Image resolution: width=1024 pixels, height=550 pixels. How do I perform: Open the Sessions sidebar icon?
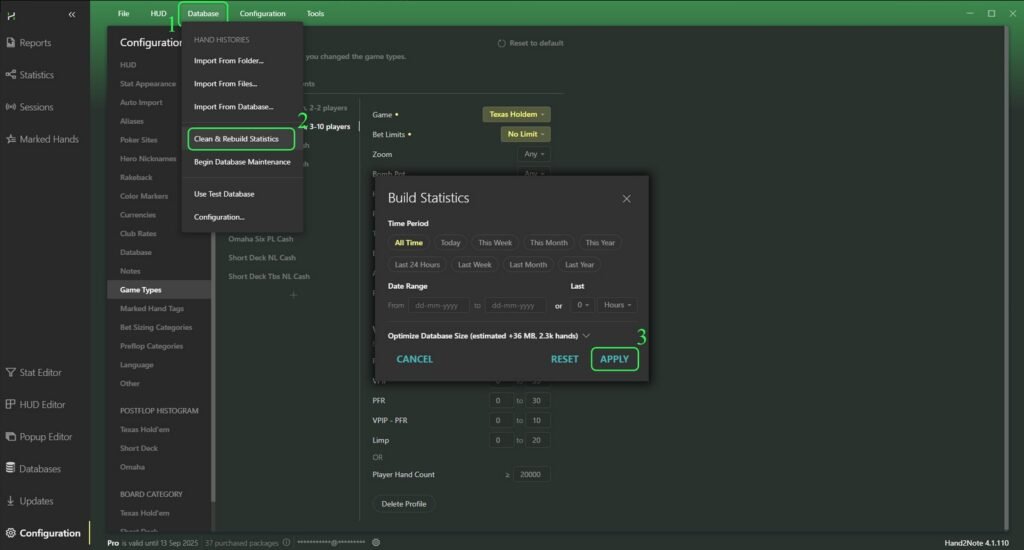click(11, 107)
